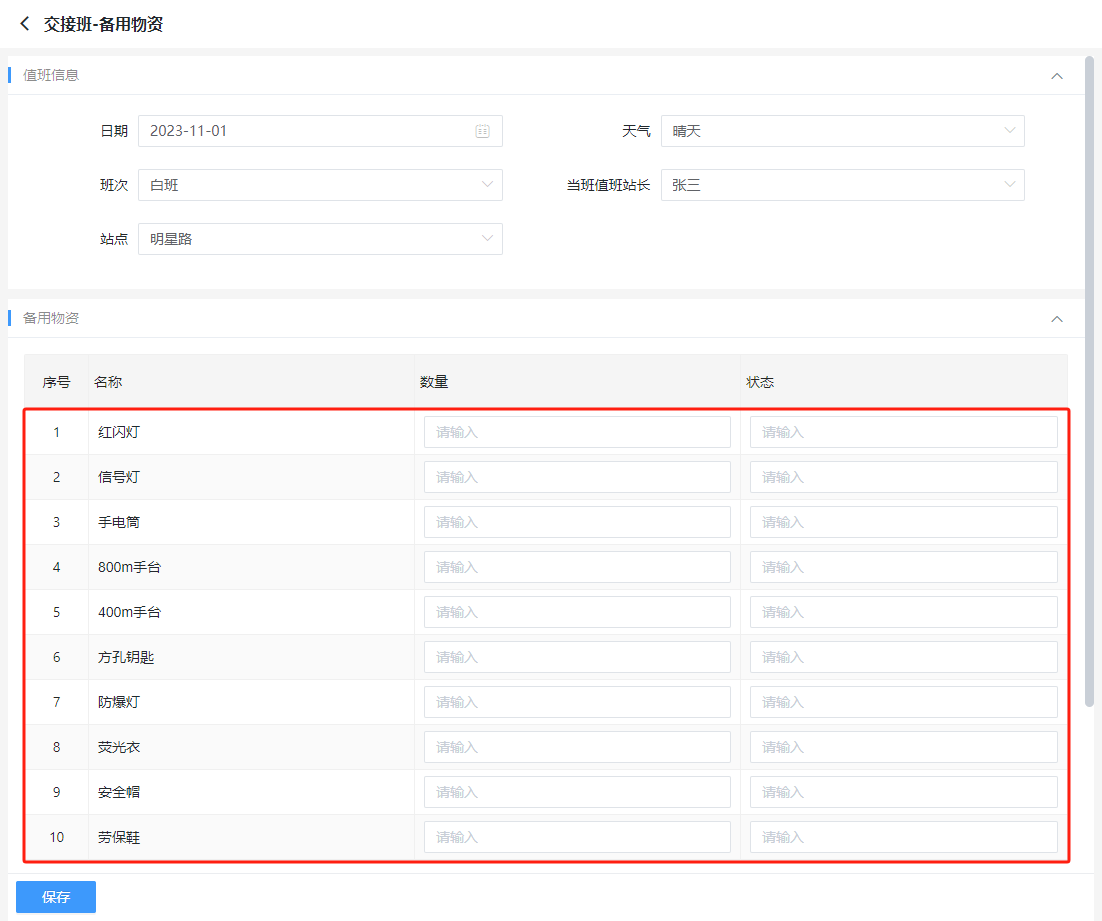The image size is (1102, 921).
Task: Click the back arrow beside 交接班-备用物资
Action: (x=25, y=24)
